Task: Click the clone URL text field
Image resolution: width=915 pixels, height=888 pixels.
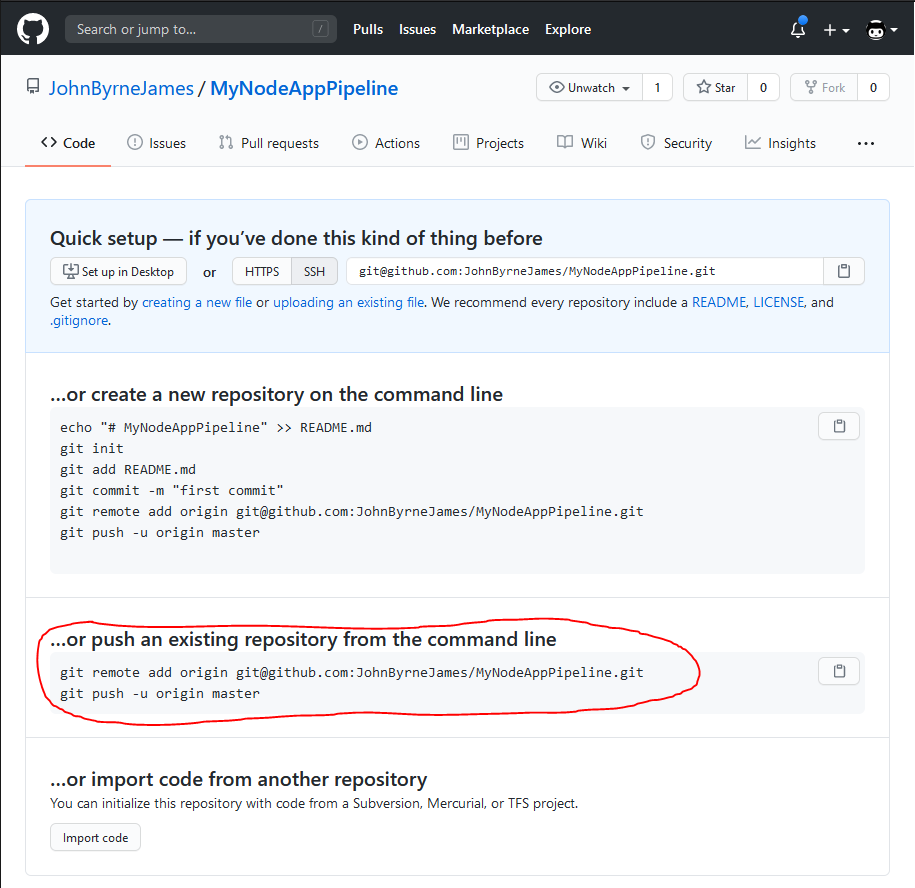Action: click(x=585, y=271)
